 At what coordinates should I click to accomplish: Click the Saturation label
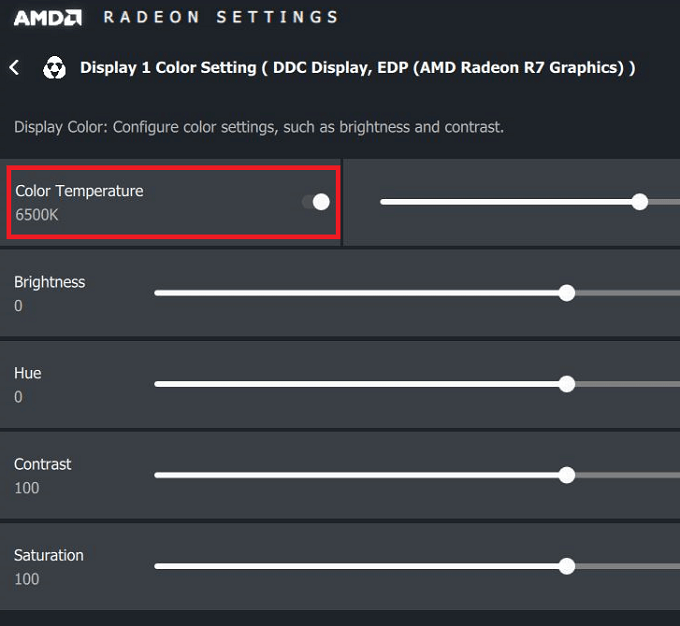49,555
